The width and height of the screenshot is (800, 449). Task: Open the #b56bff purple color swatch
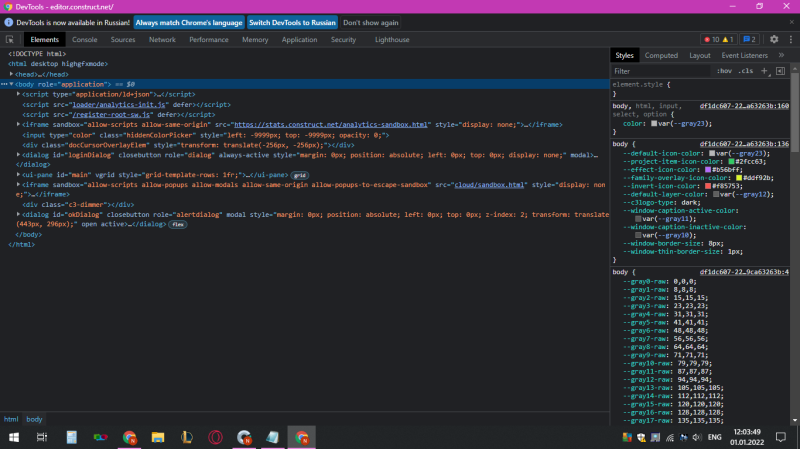point(708,169)
